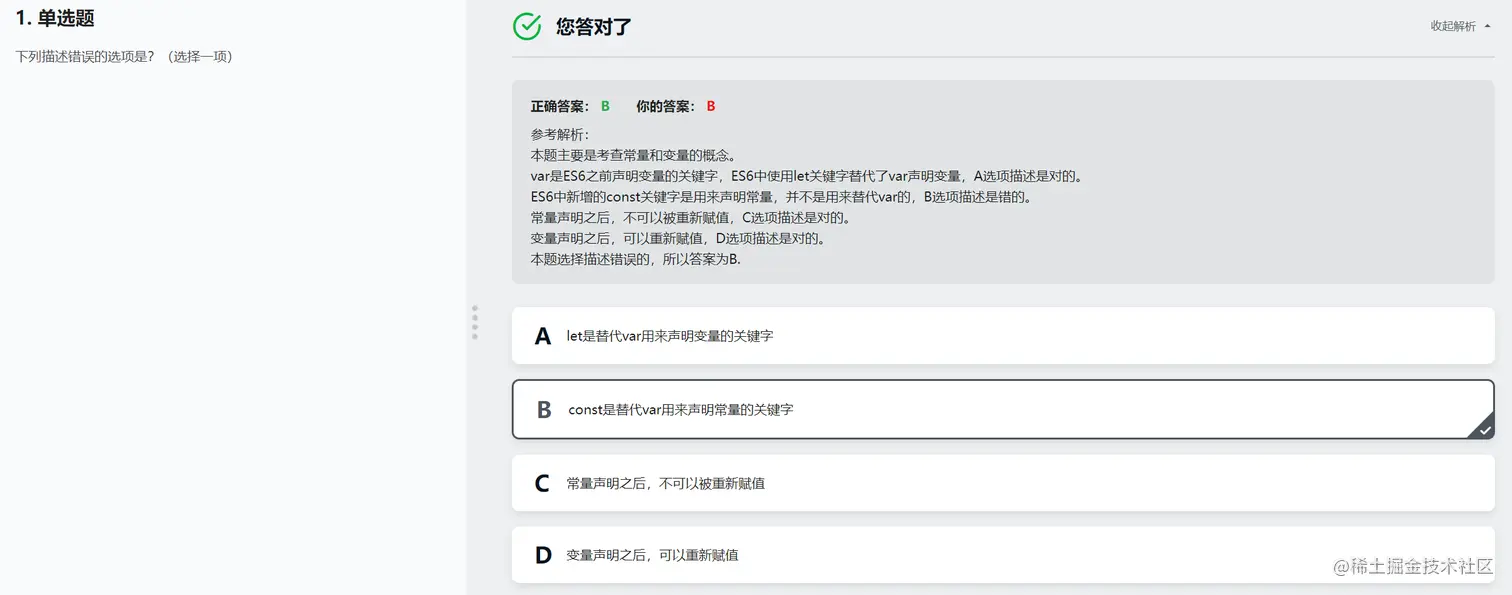Click the red your-answer letter B
This screenshot has height=595, width=1512.
tap(711, 106)
